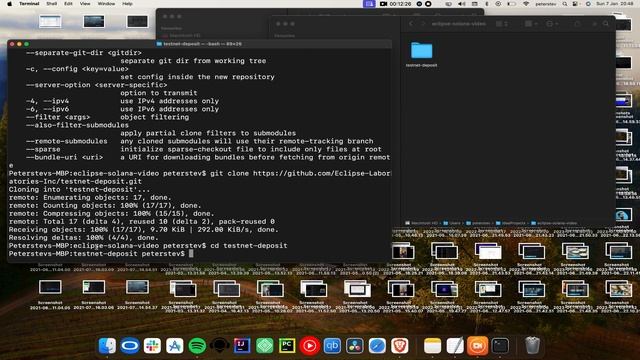Open the Terminal application menu
The height and width of the screenshot is (360, 640).
29,4
